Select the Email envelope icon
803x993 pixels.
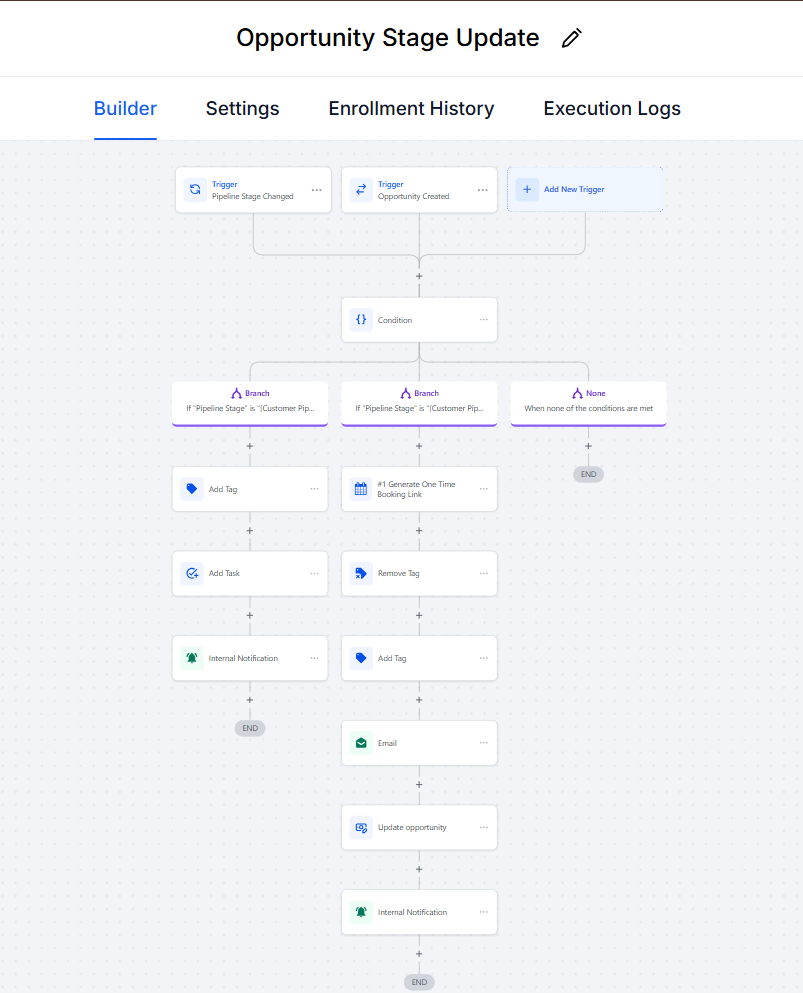pyautogui.click(x=361, y=743)
